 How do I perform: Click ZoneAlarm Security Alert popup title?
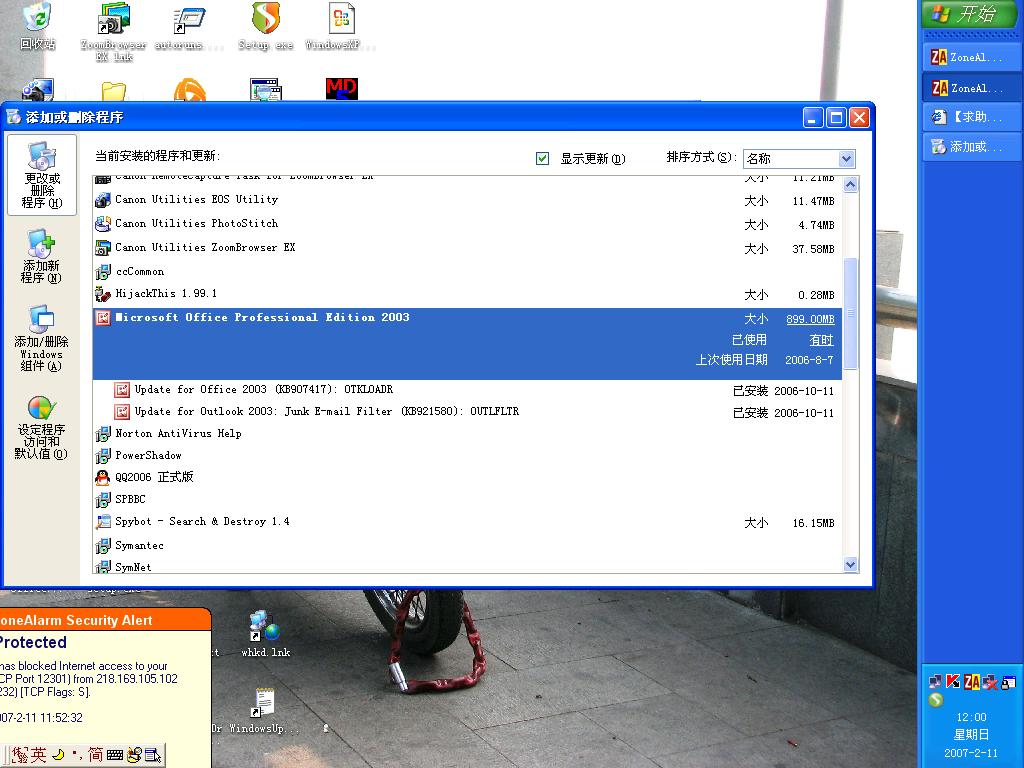[x=76, y=620]
